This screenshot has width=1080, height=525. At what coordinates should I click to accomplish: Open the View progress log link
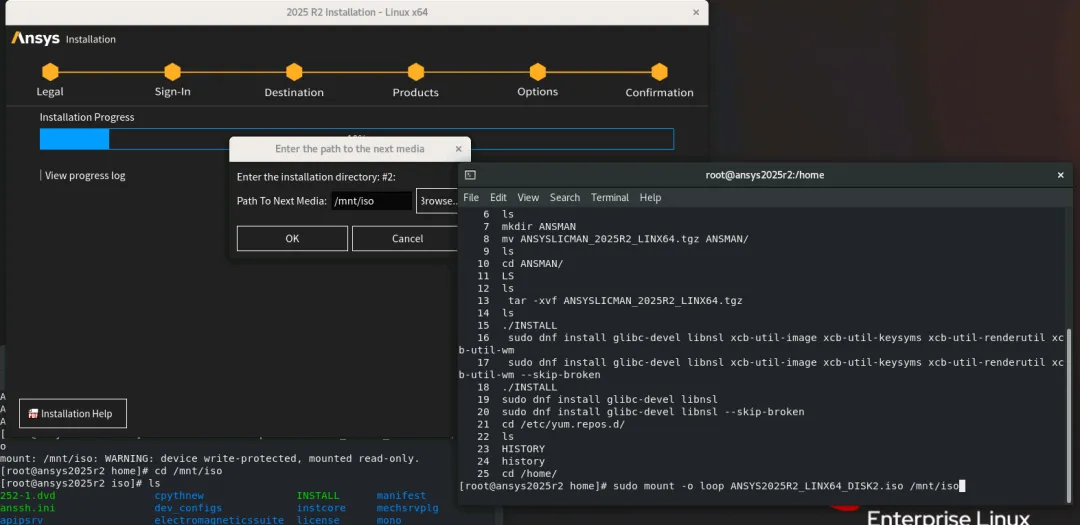click(85, 176)
